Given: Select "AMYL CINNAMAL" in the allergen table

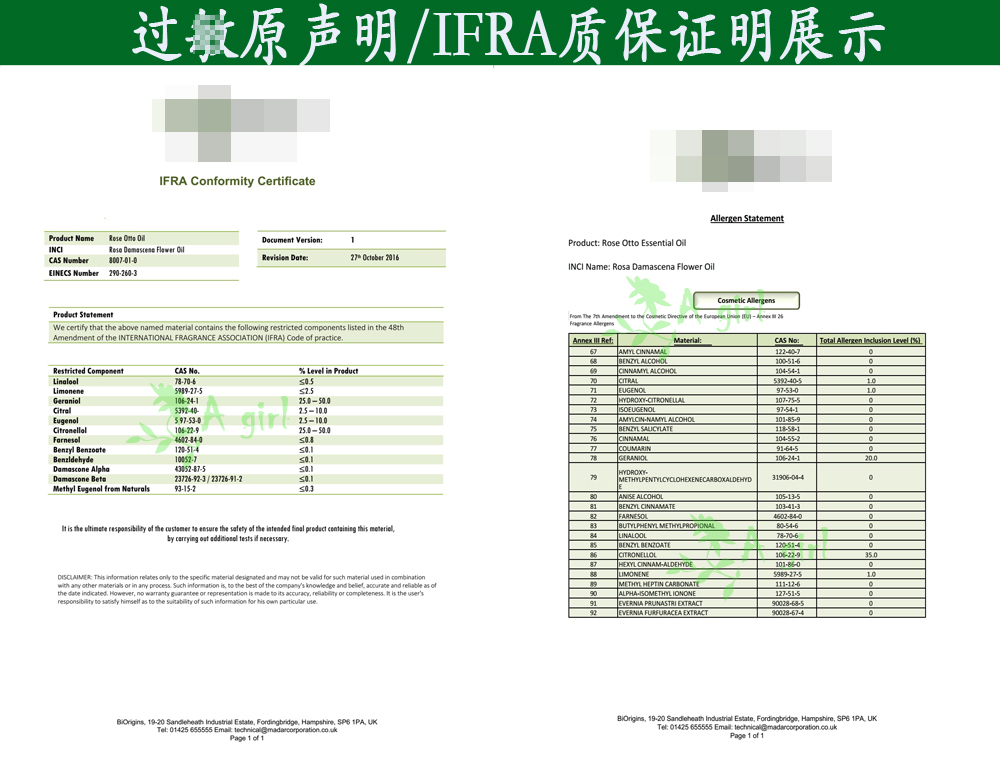Looking at the screenshot, I should 643,351.
